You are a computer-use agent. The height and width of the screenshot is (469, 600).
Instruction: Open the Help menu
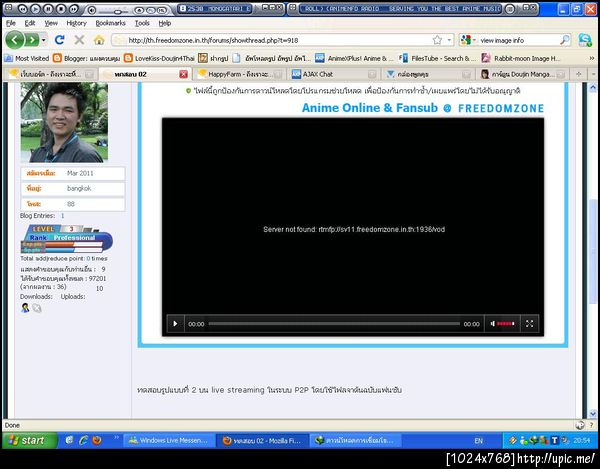(165, 23)
